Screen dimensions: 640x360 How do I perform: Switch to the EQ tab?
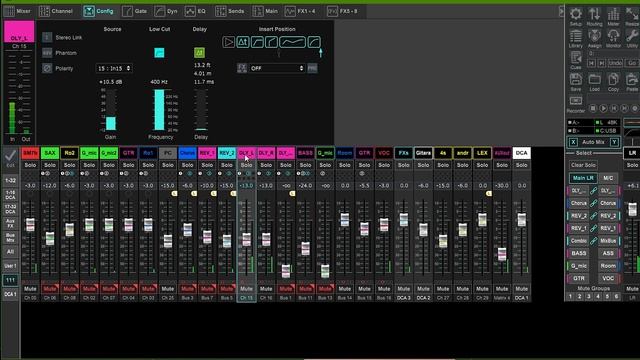[196, 11]
